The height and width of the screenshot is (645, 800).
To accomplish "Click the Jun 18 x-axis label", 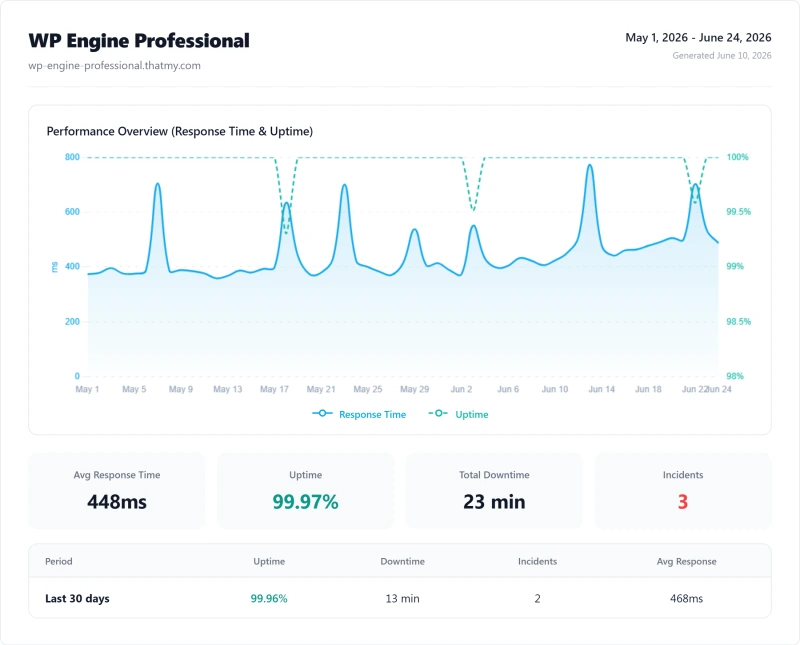I will (648, 389).
